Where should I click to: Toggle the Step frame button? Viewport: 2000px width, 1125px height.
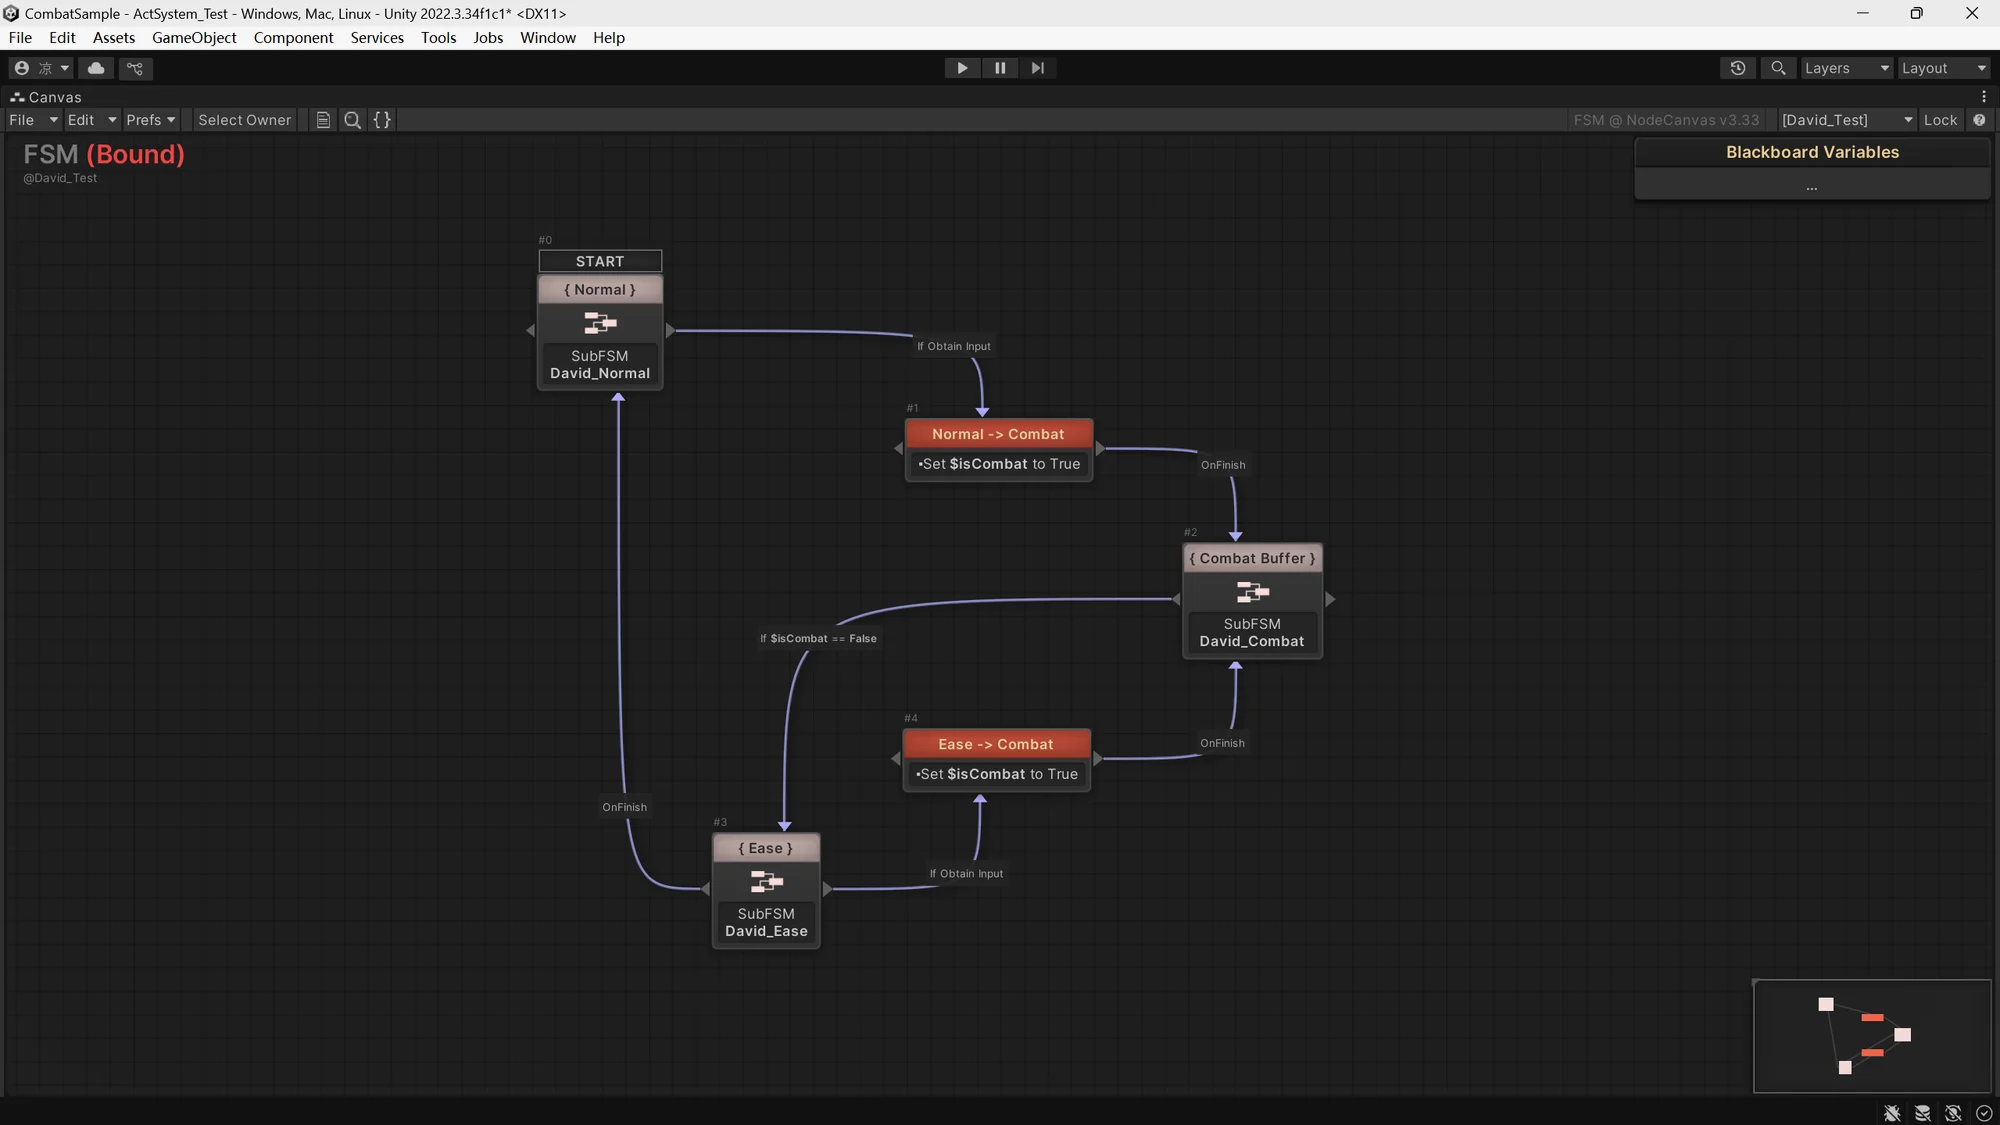click(1038, 68)
